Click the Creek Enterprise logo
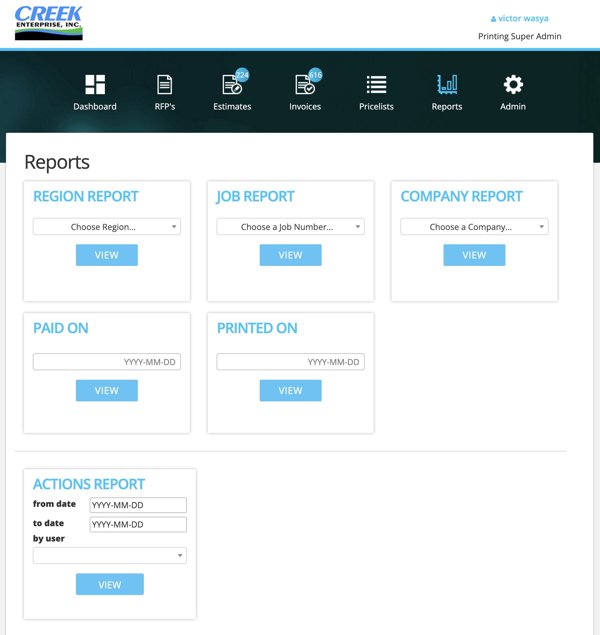 tap(49, 23)
